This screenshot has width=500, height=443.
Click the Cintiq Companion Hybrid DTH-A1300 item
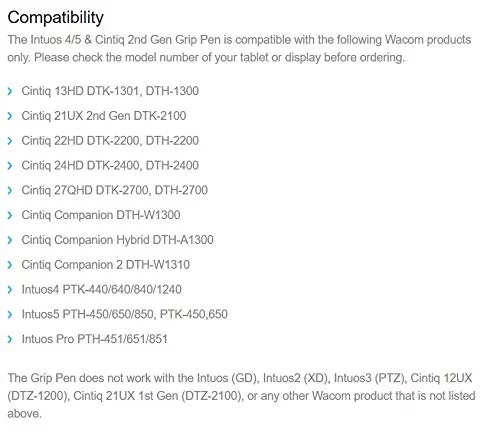[117, 240]
